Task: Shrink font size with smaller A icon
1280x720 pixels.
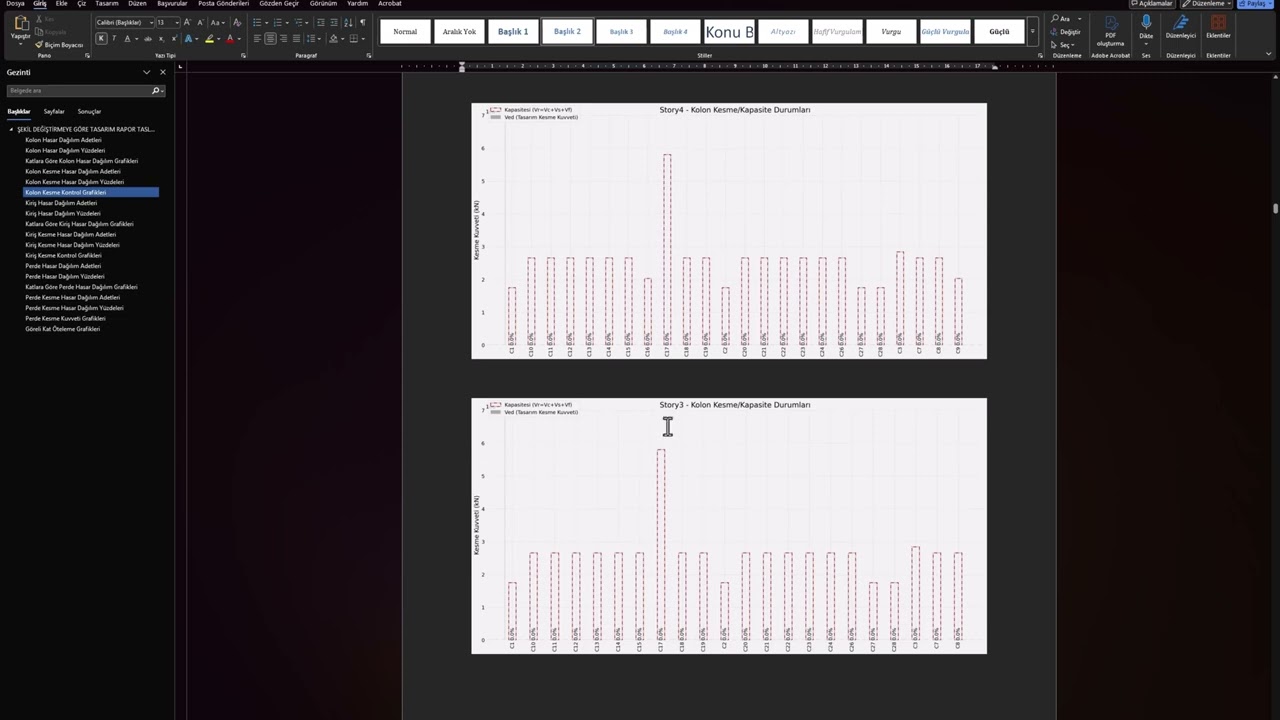Action: click(x=200, y=22)
